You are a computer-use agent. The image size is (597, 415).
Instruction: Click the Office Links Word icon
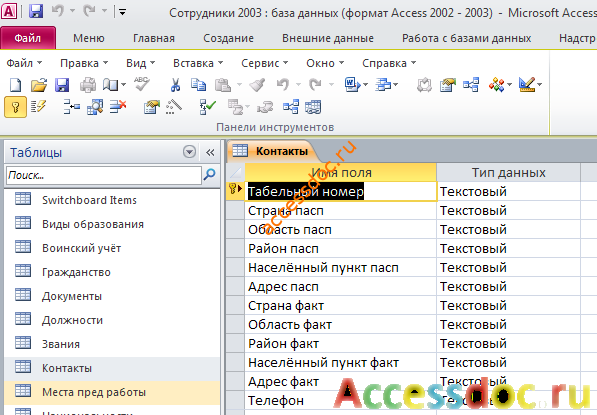click(x=352, y=85)
